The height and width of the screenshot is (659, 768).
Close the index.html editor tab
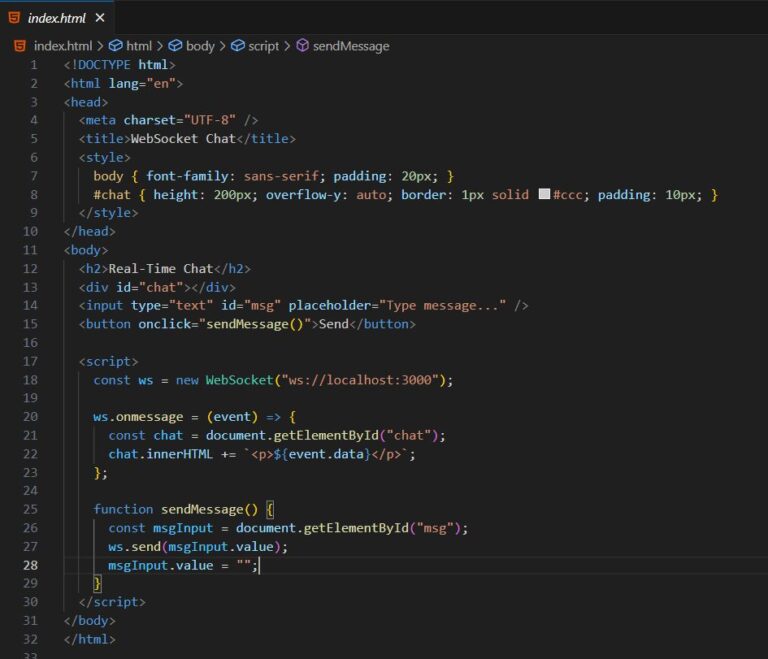pos(99,18)
